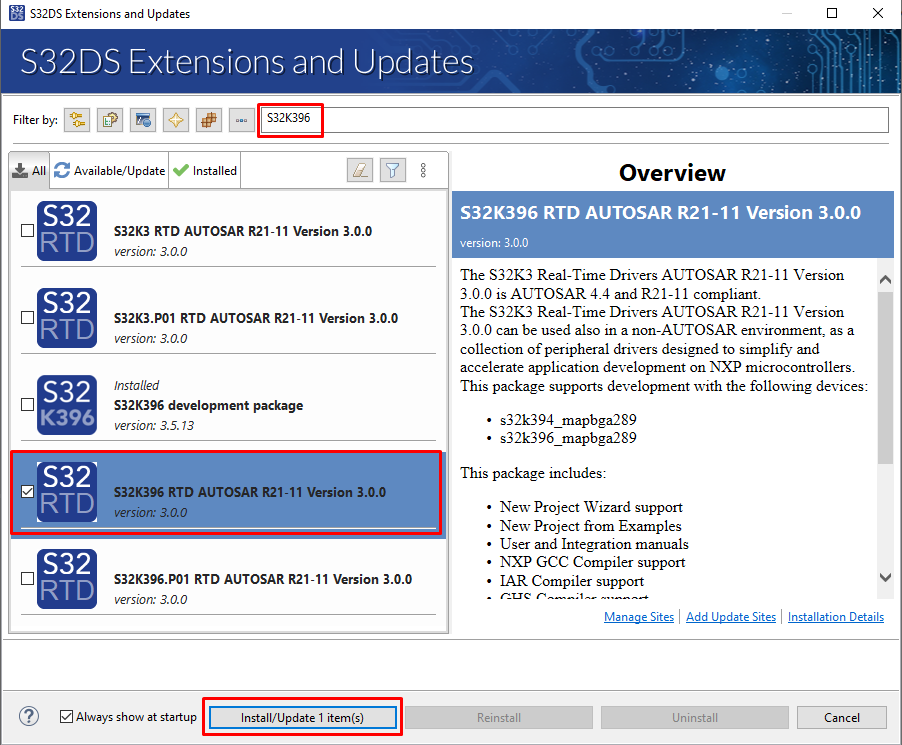The image size is (902, 745).
Task: Click the S32DS app icon in title bar
Action: 17,13
